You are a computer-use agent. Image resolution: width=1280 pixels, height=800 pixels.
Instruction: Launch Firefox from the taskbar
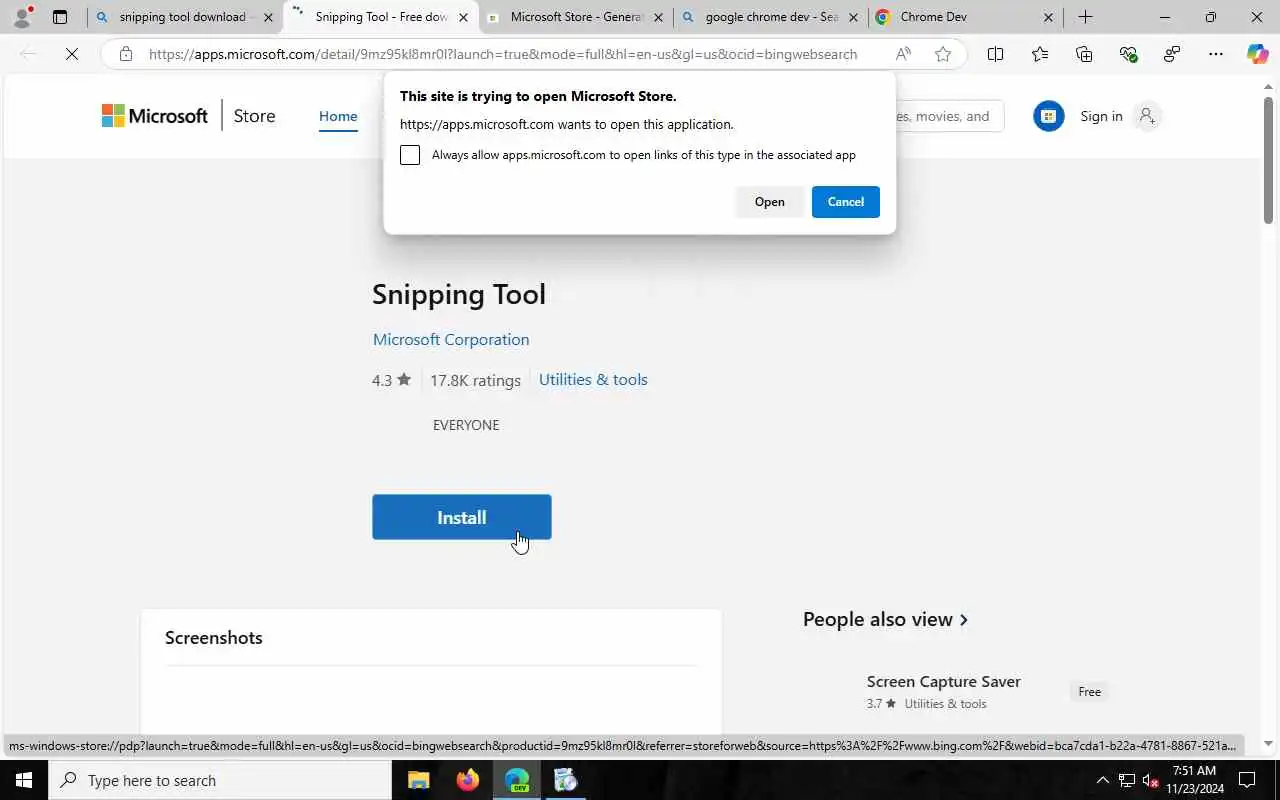coord(467,780)
